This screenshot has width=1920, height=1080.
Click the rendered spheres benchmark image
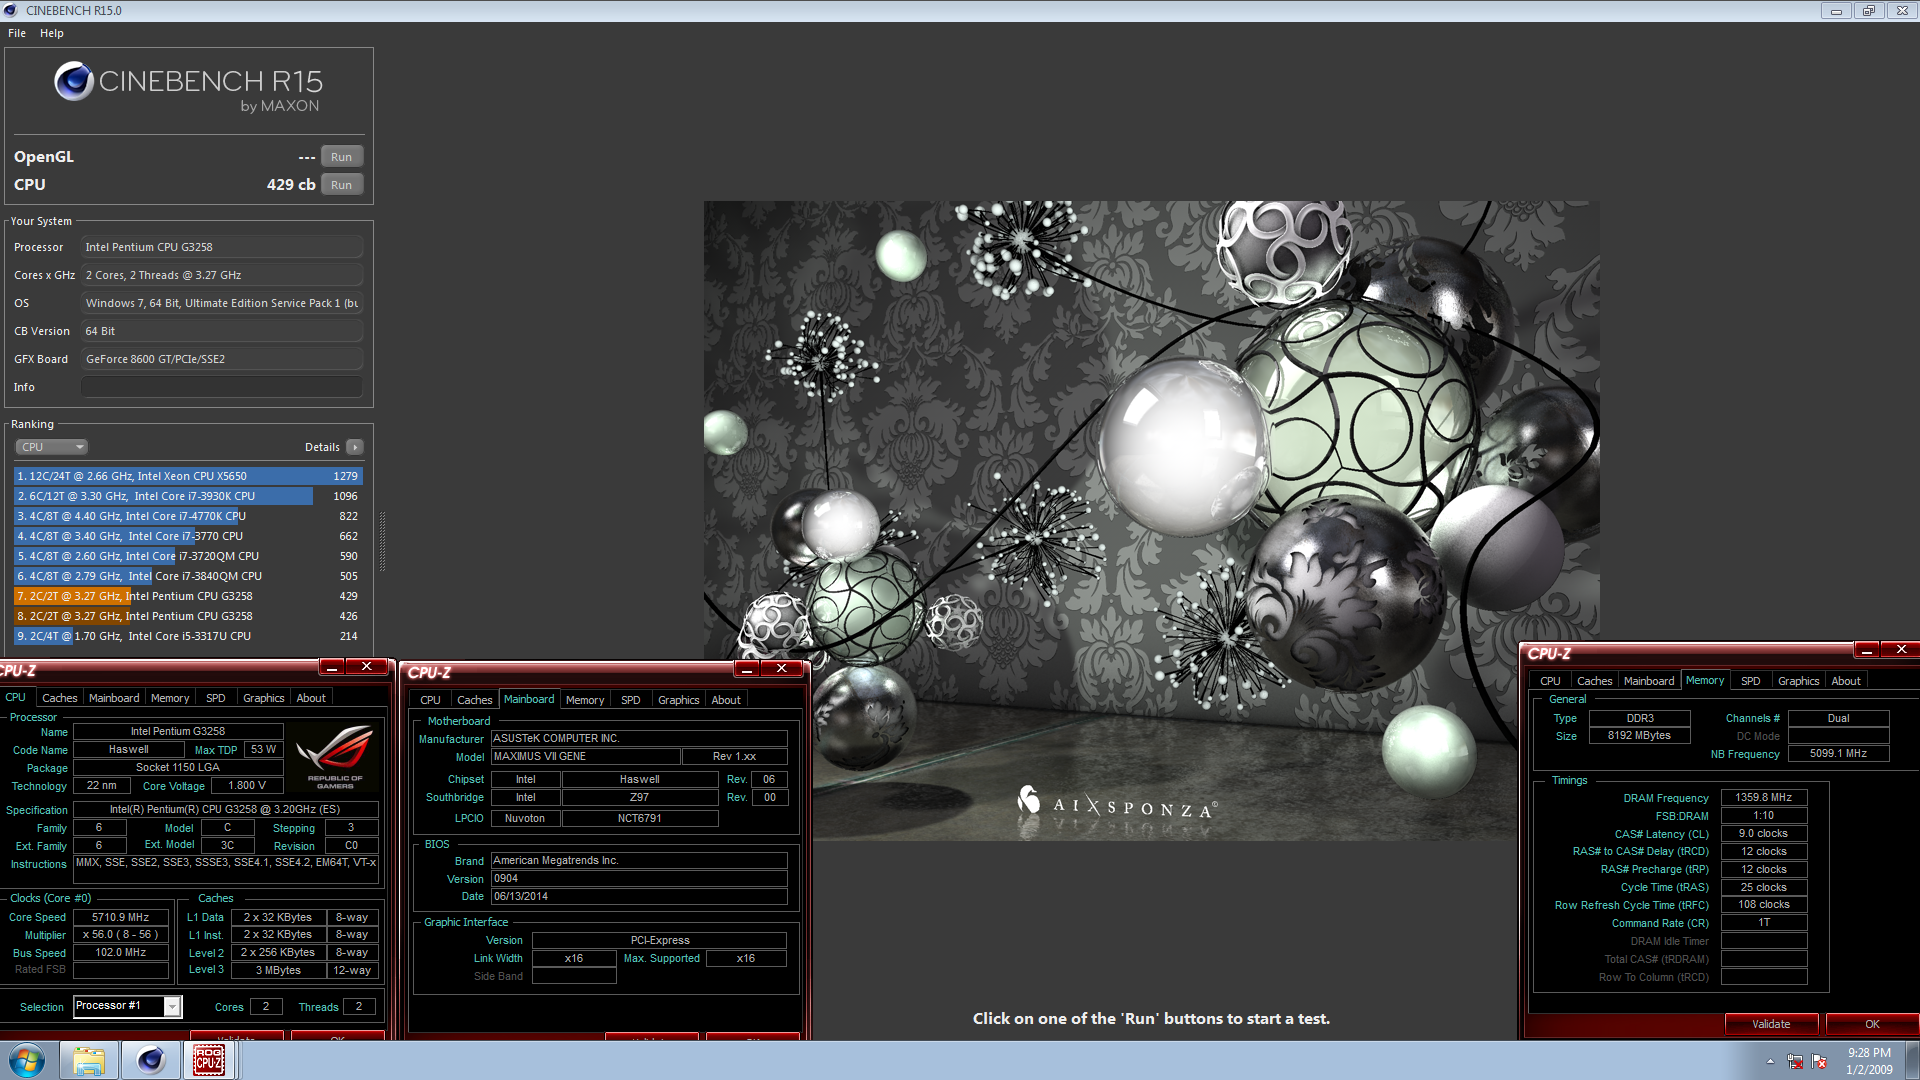tap(1151, 520)
